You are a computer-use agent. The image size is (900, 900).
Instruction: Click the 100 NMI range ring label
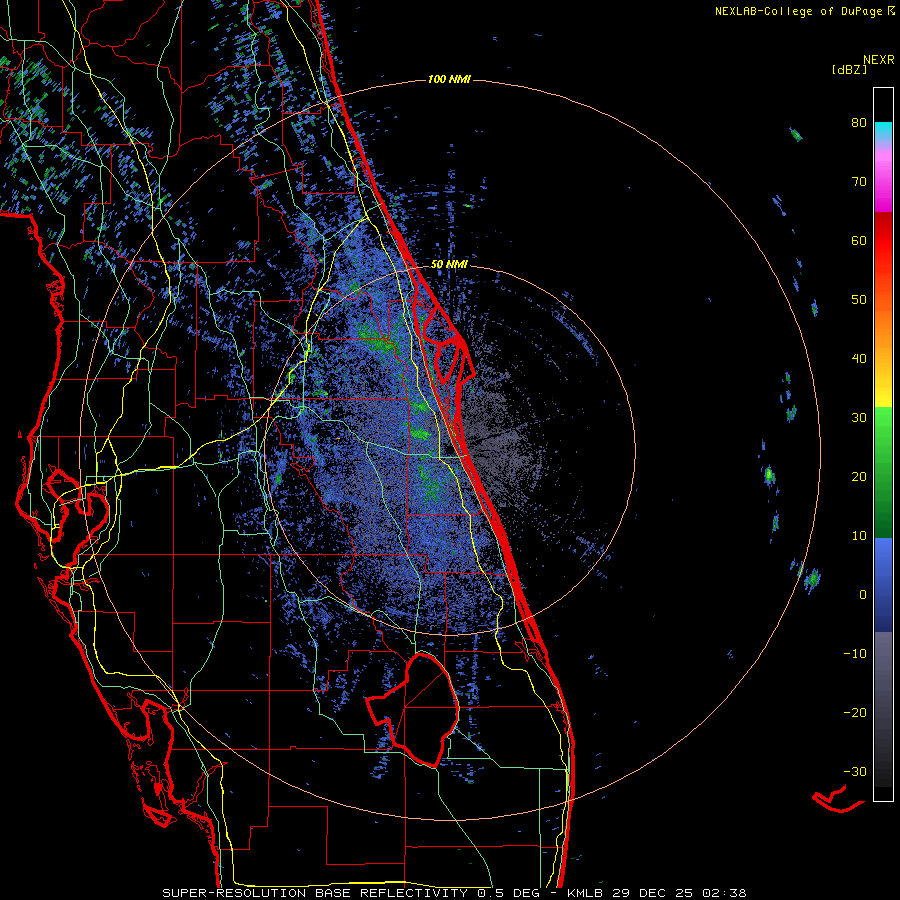(x=449, y=79)
